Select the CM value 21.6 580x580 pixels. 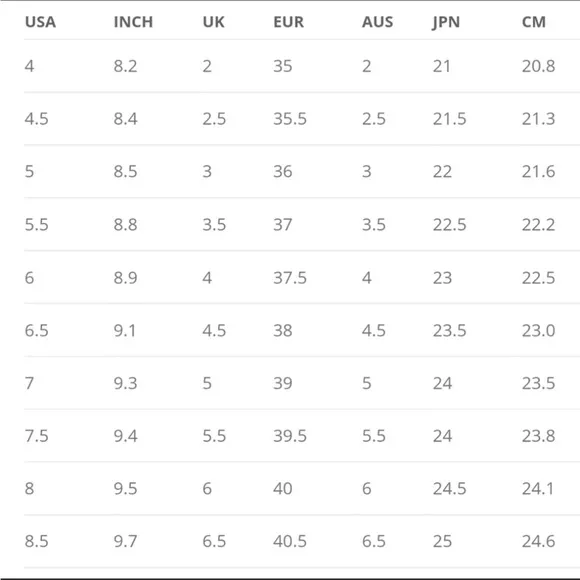[x=539, y=172]
